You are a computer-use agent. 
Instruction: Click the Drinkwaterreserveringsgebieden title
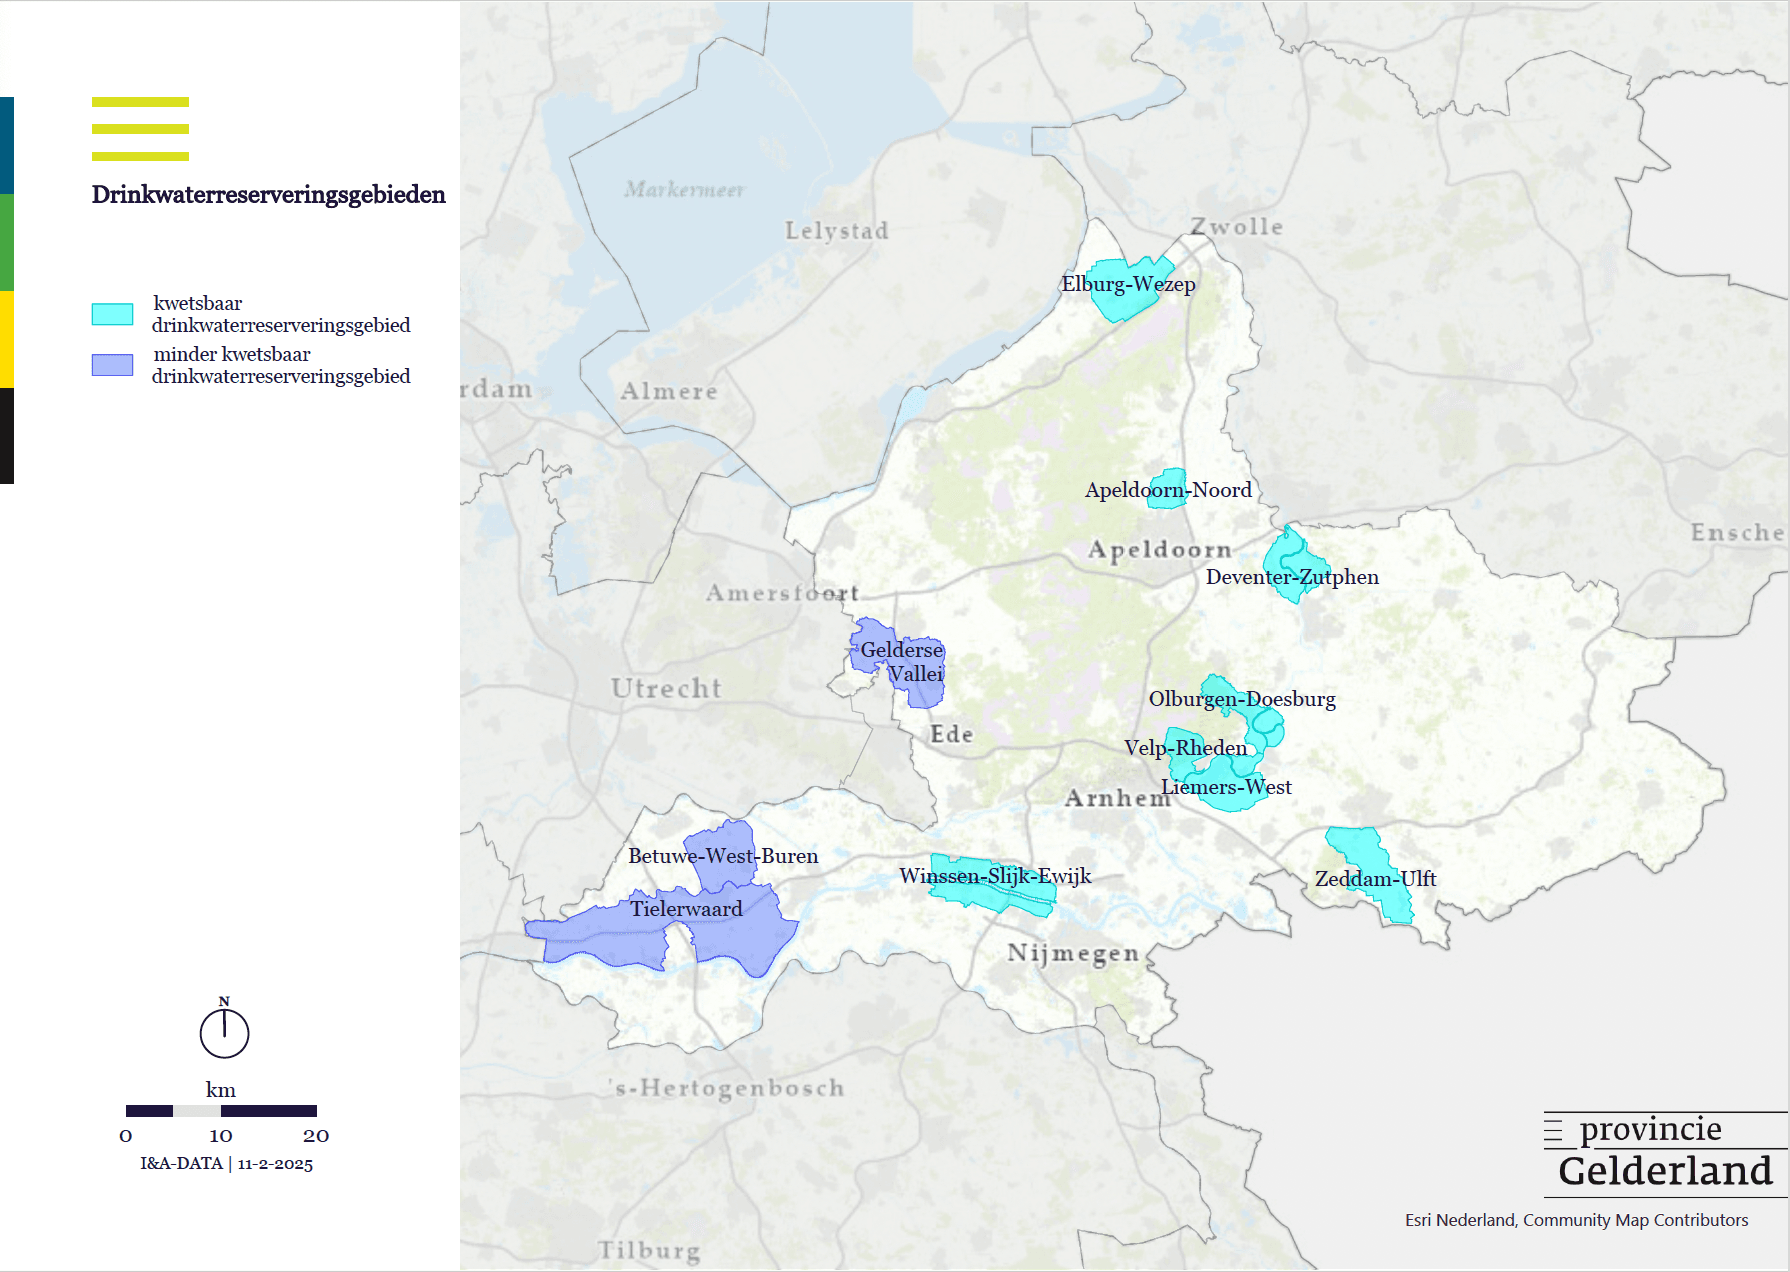(268, 194)
